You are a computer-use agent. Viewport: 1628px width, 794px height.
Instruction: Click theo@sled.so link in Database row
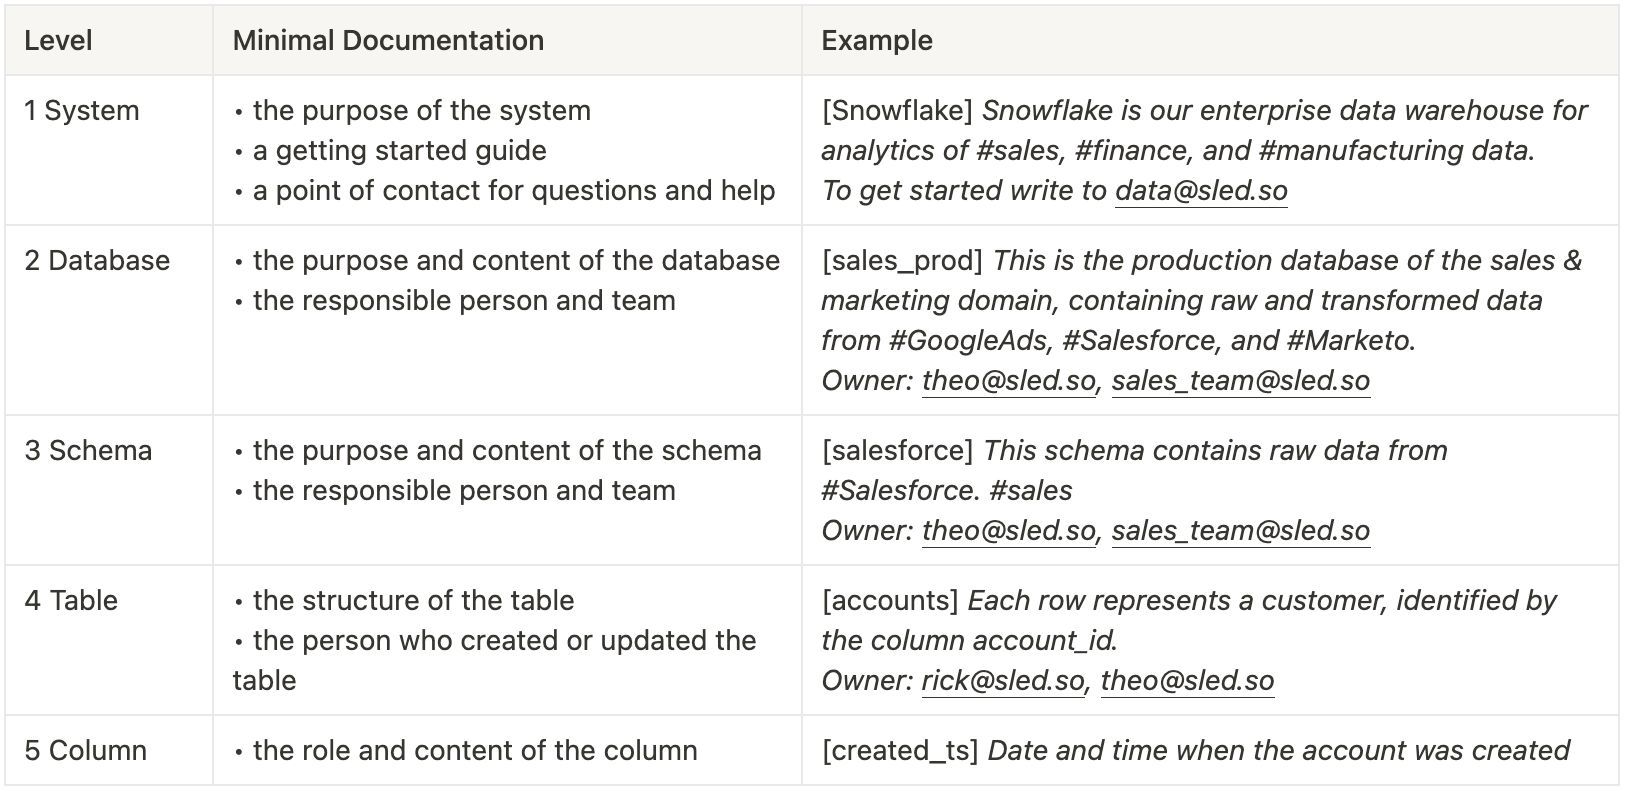pos(1008,380)
